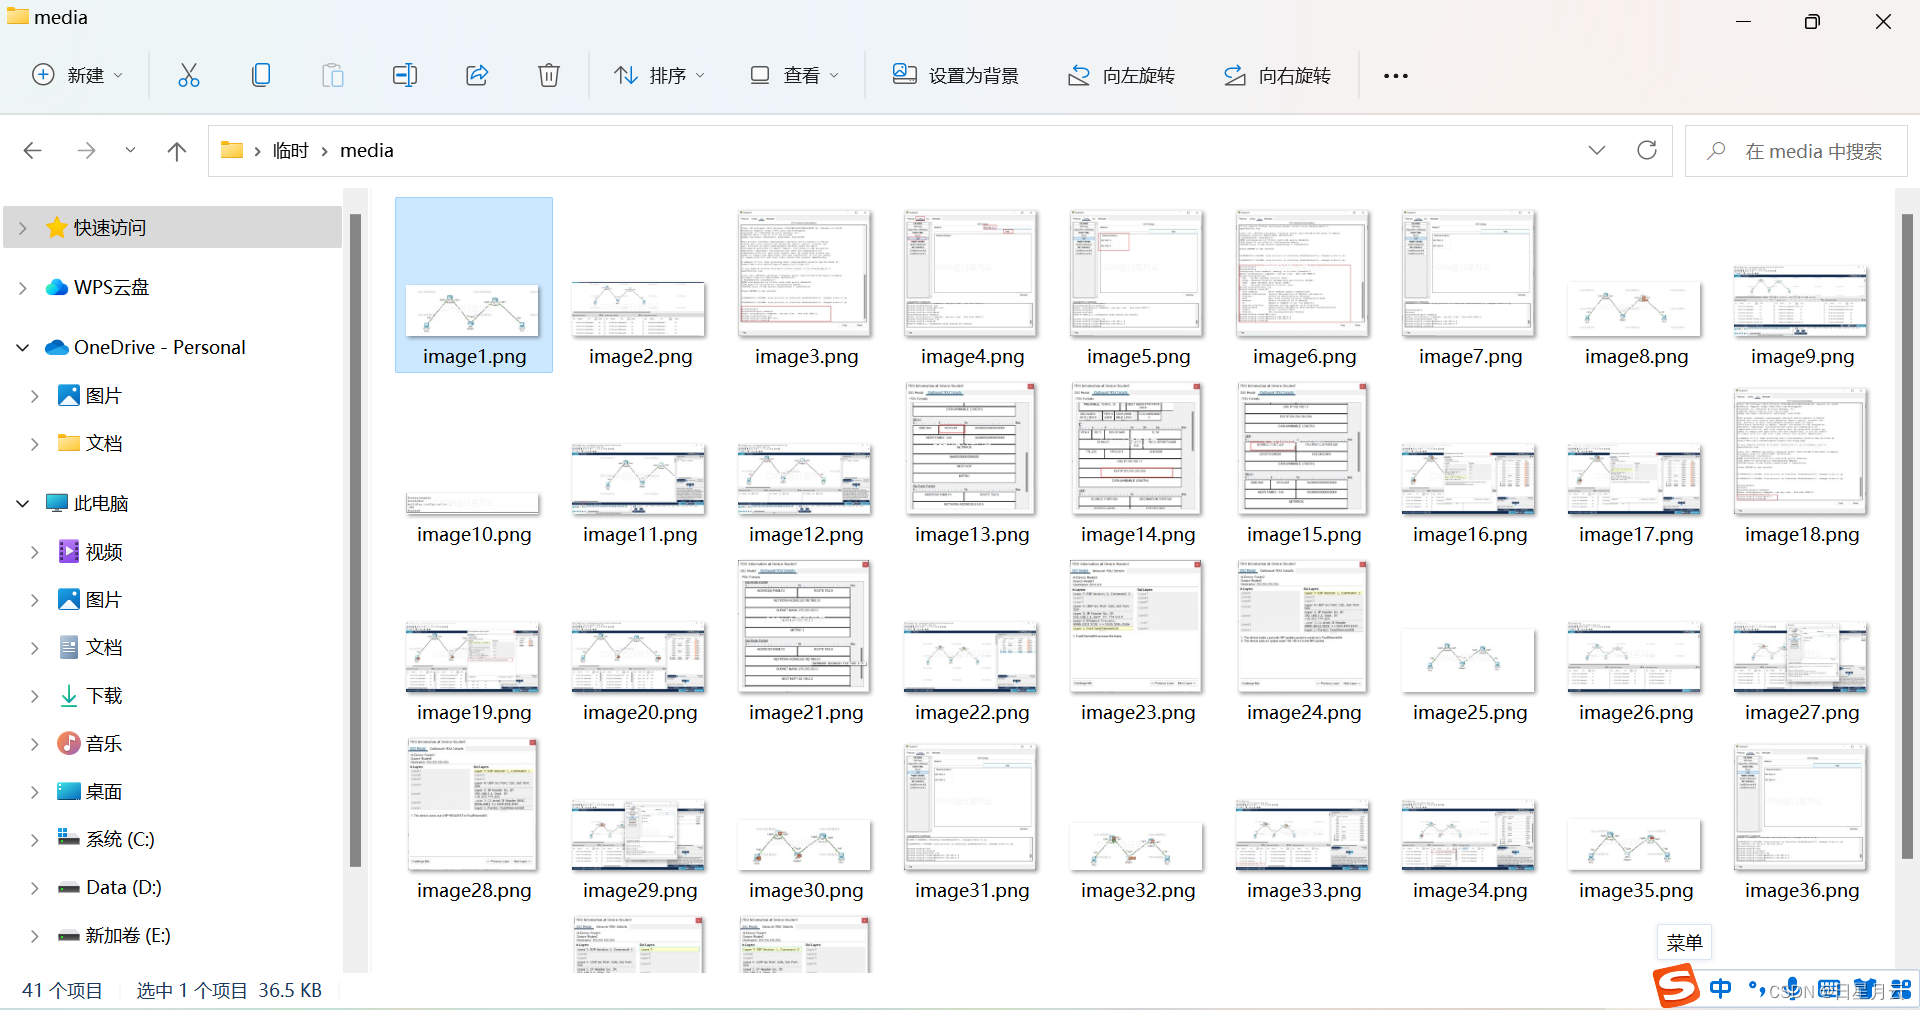1920x1010 pixels.
Task: Open the 查看 view dropdown
Action: click(x=795, y=75)
